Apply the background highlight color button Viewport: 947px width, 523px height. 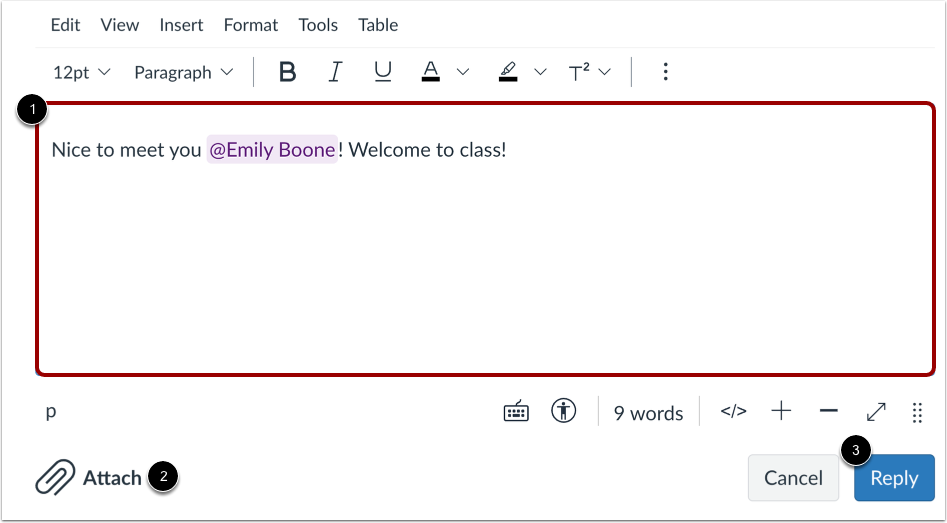pos(509,72)
